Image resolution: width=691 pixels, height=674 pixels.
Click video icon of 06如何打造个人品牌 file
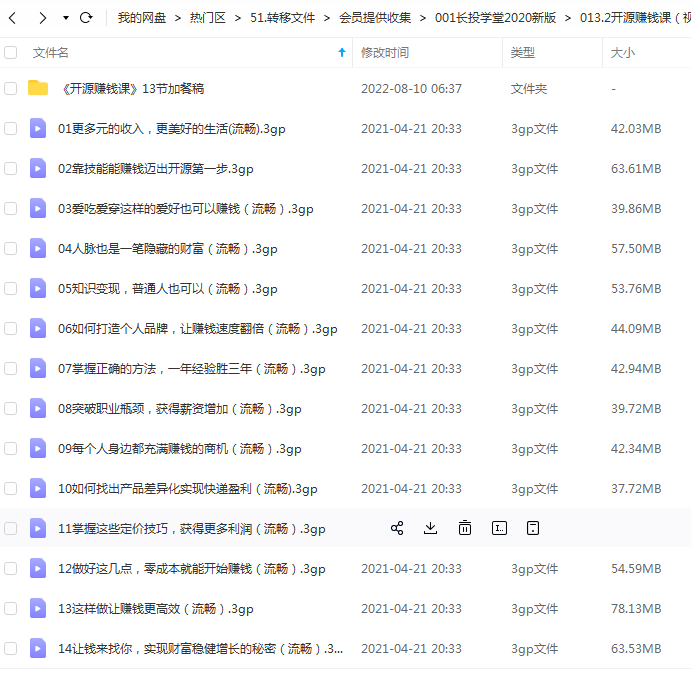pos(38,328)
